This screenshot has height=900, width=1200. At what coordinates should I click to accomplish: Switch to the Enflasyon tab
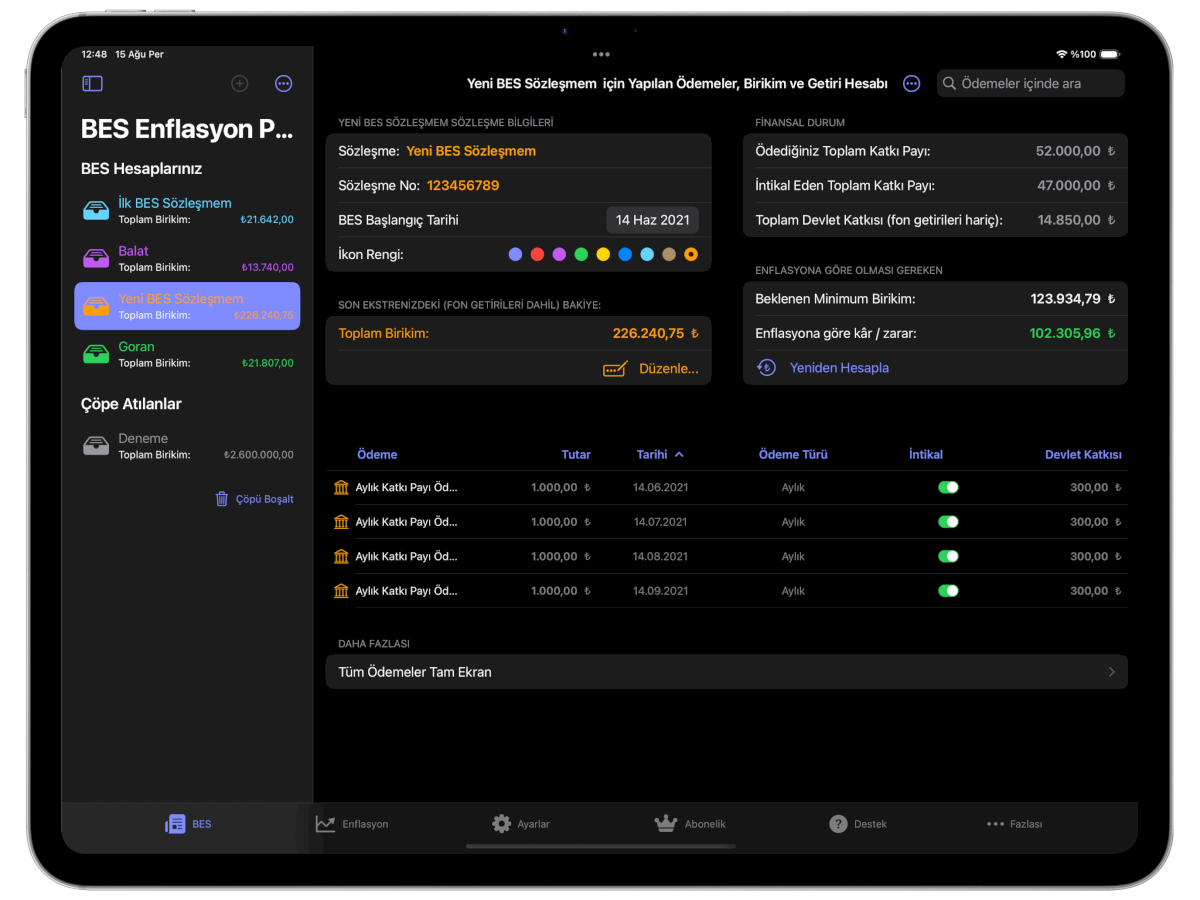(352, 824)
